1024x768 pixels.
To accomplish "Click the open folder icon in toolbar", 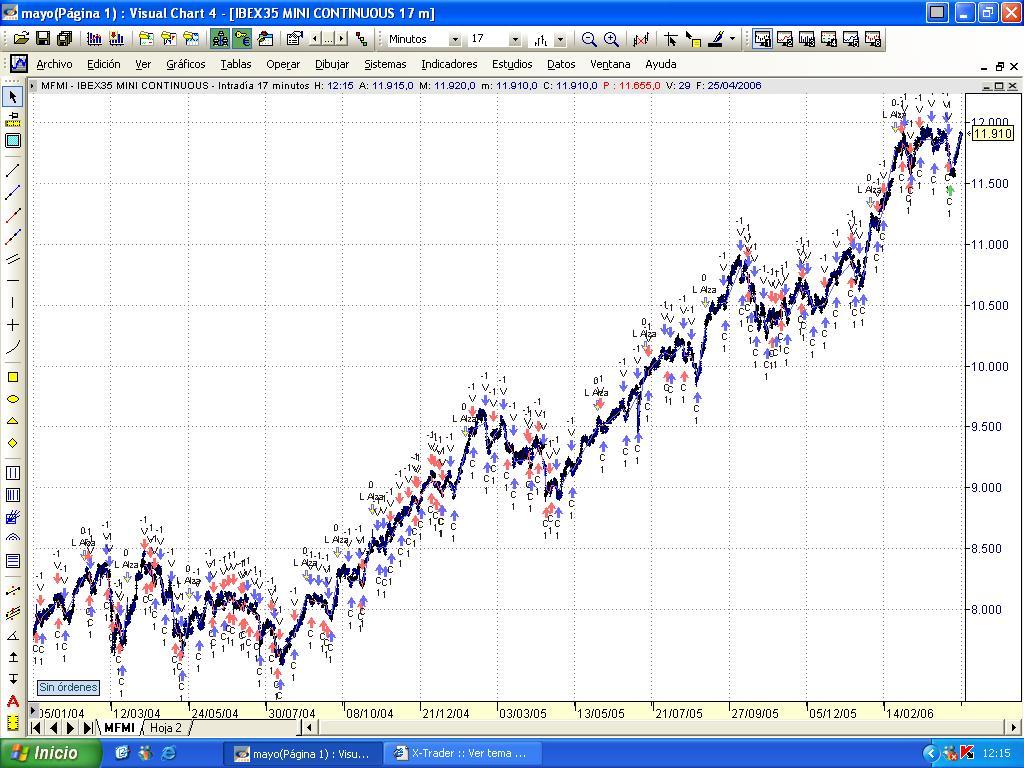I will [21, 39].
